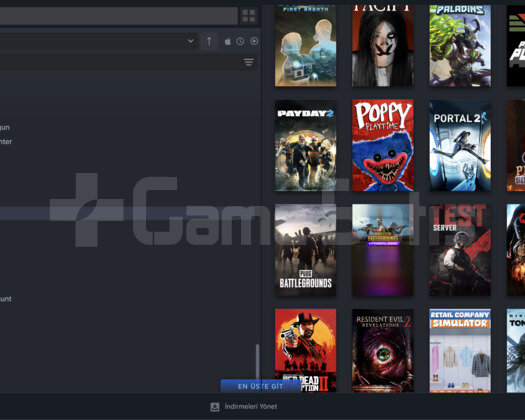Open the PUBG Test Server cover
This screenshot has width=525, height=420.
pos(460,250)
